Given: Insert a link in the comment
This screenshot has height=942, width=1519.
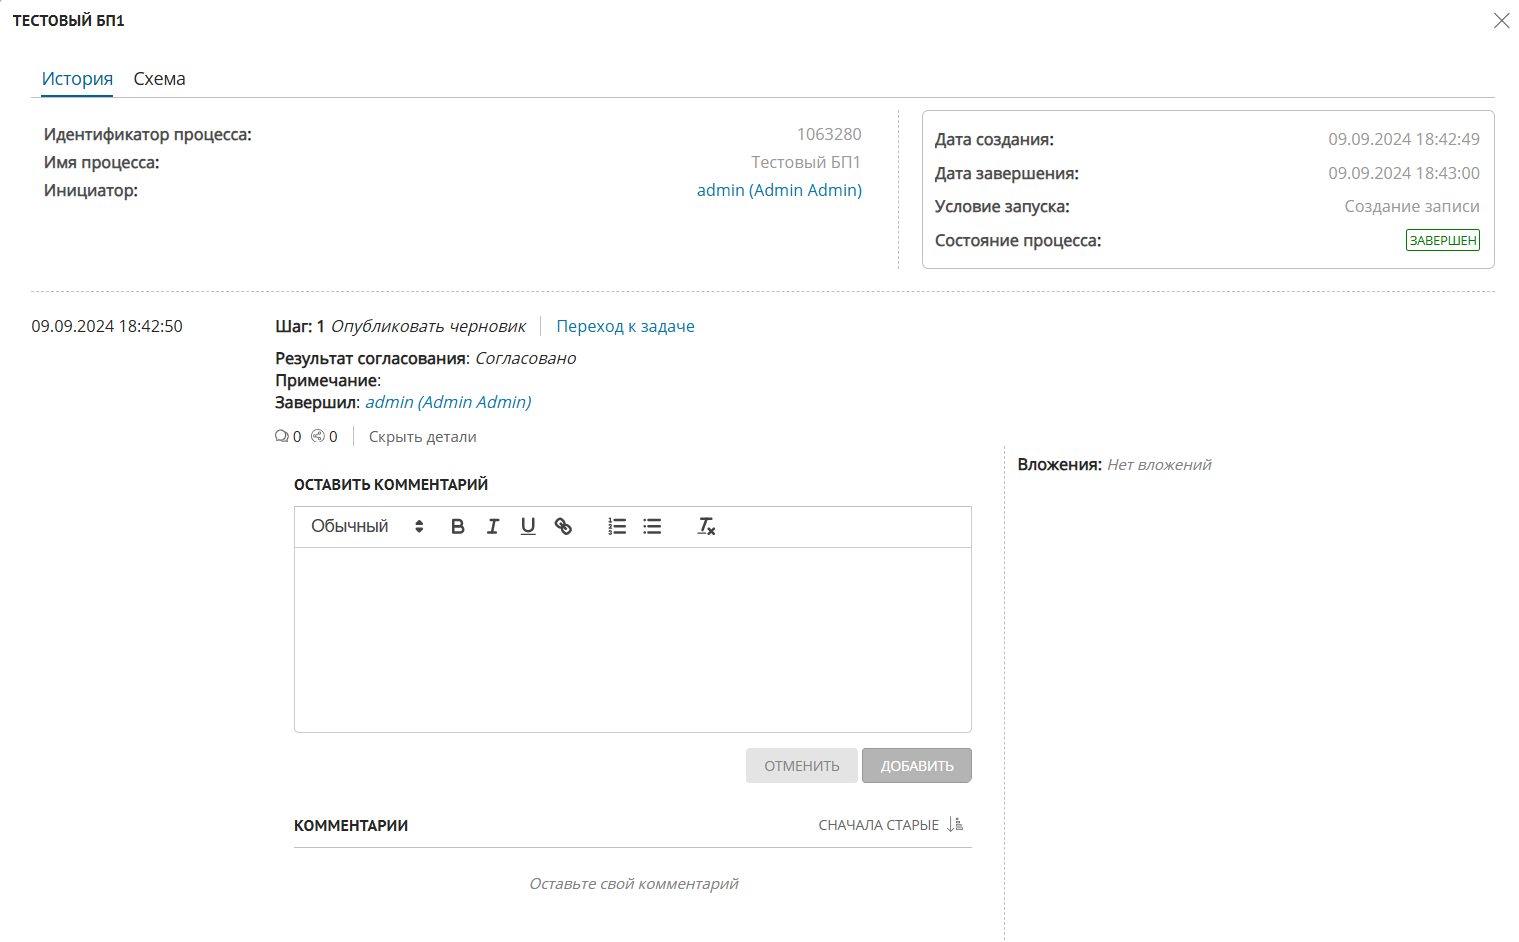Looking at the screenshot, I should [563, 527].
